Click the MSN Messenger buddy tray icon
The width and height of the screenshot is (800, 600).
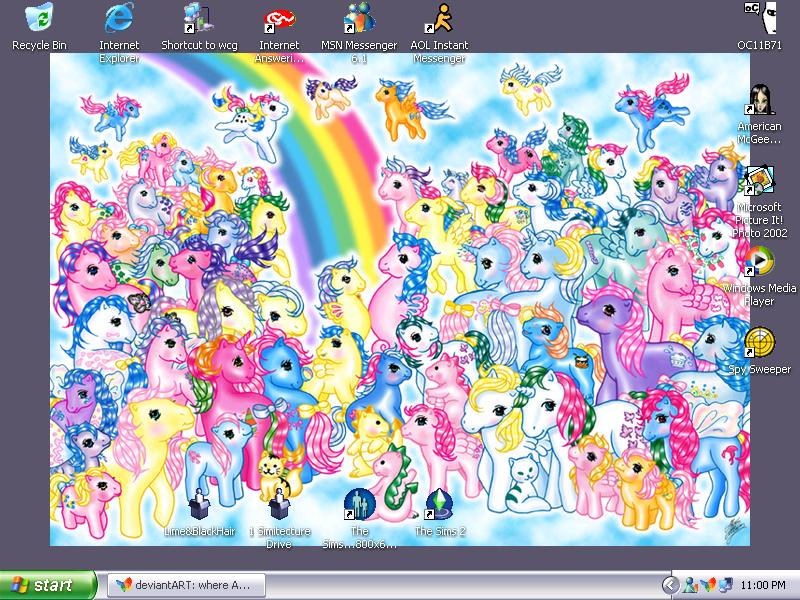click(x=691, y=585)
